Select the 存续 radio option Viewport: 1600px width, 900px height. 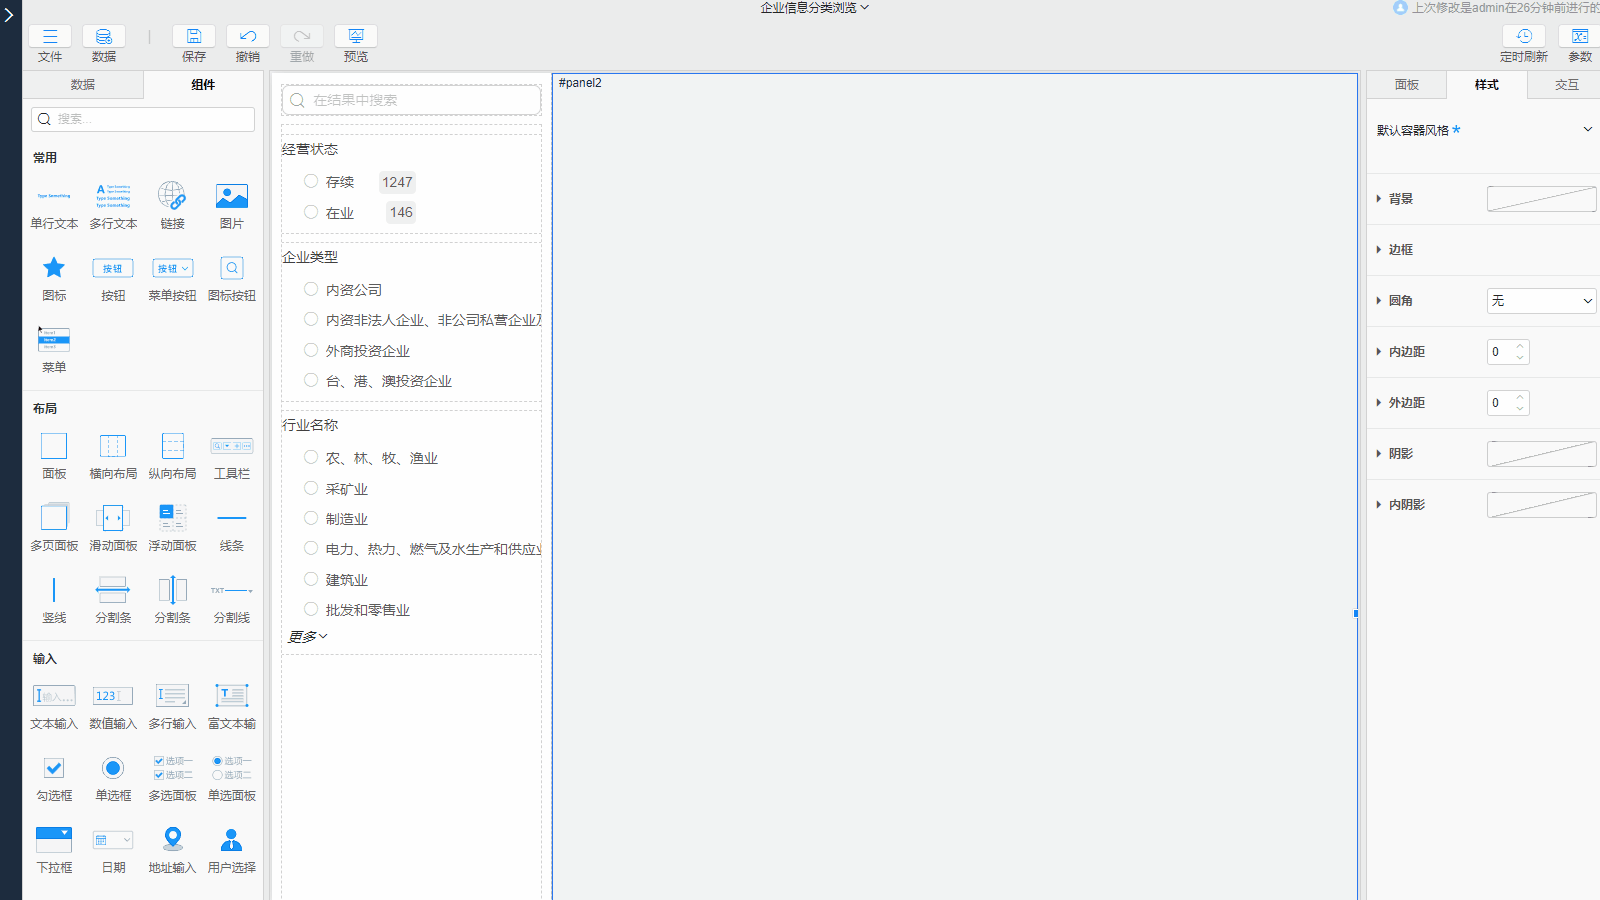point(311,182)
